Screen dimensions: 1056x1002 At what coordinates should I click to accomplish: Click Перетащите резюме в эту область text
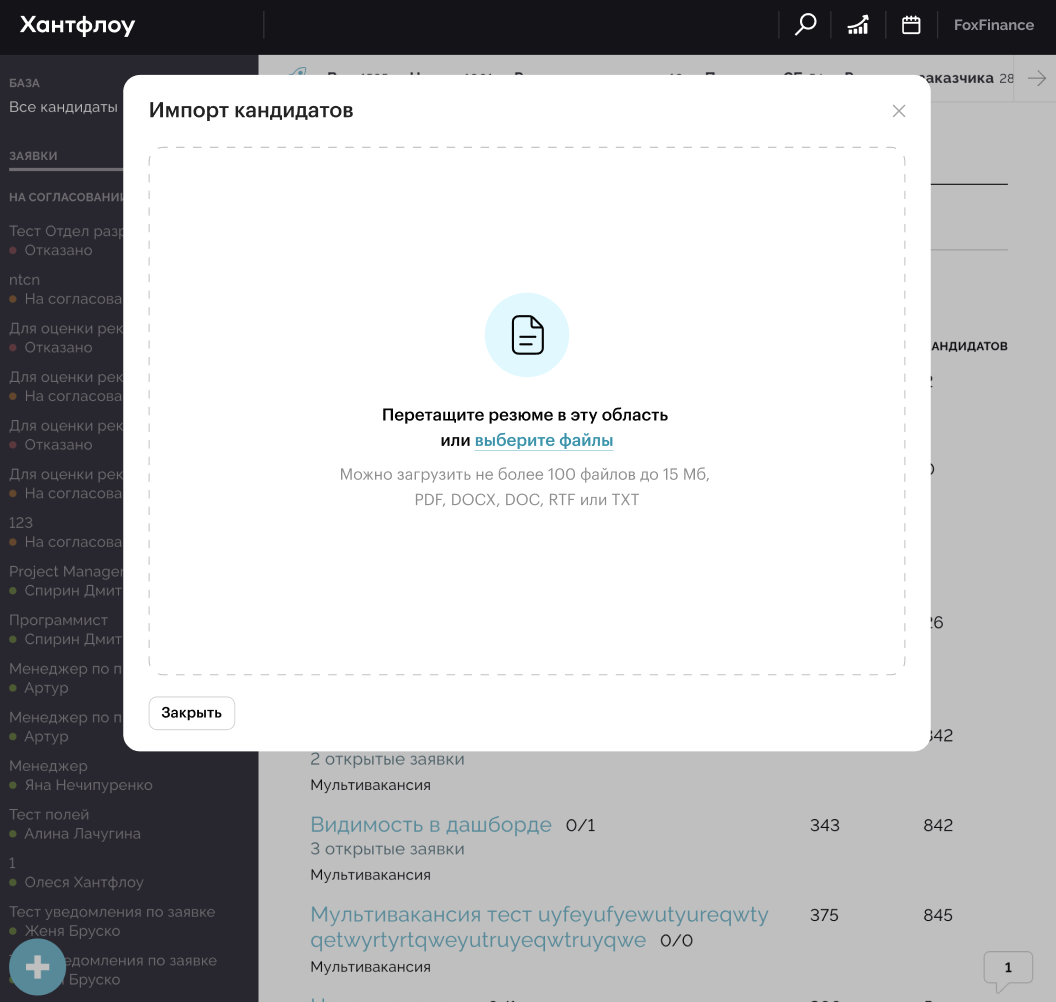pyautogui.click(x=525, y=415)
